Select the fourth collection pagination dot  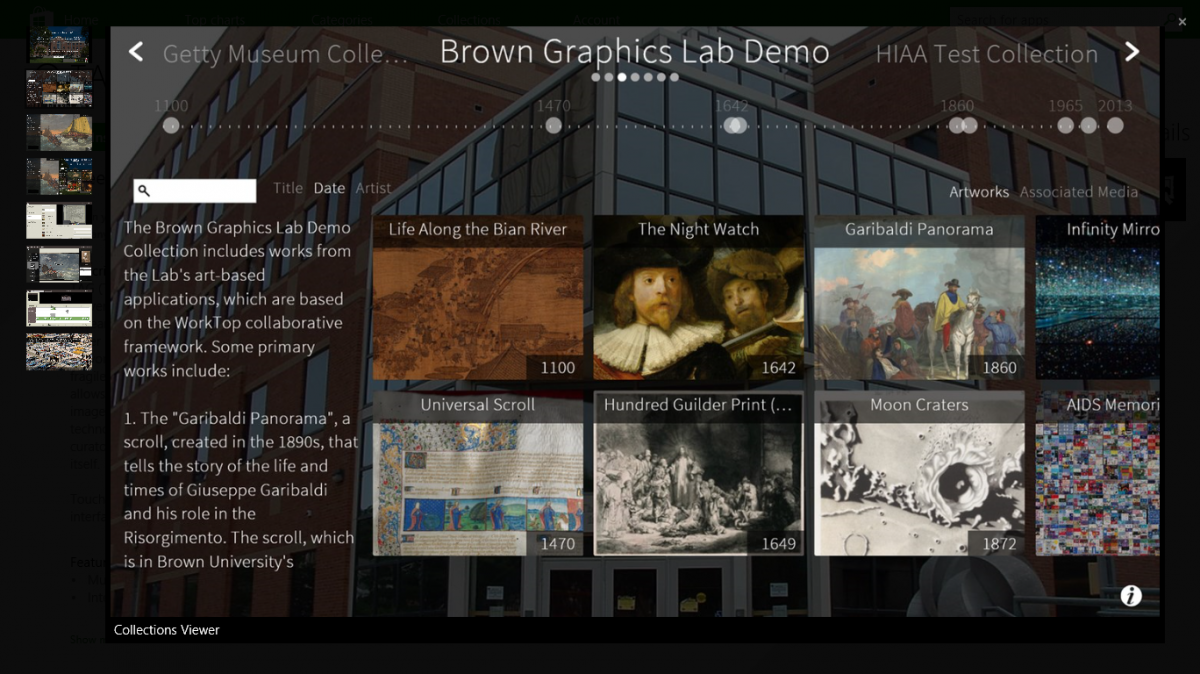(635, 77)
